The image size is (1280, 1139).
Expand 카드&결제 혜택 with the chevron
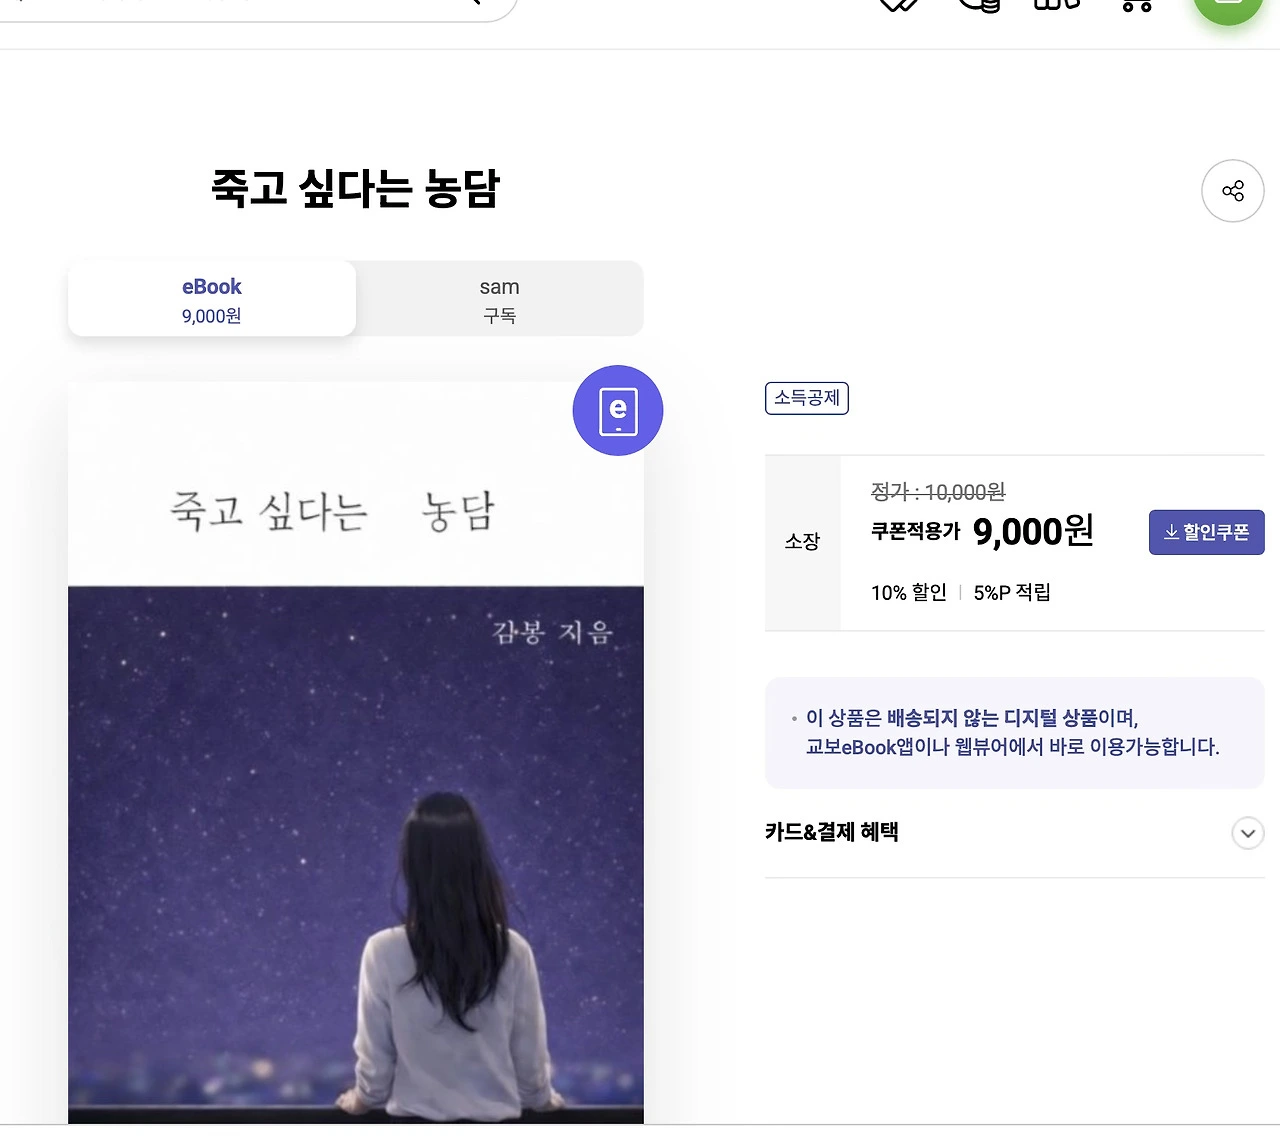pos(1247,833)
